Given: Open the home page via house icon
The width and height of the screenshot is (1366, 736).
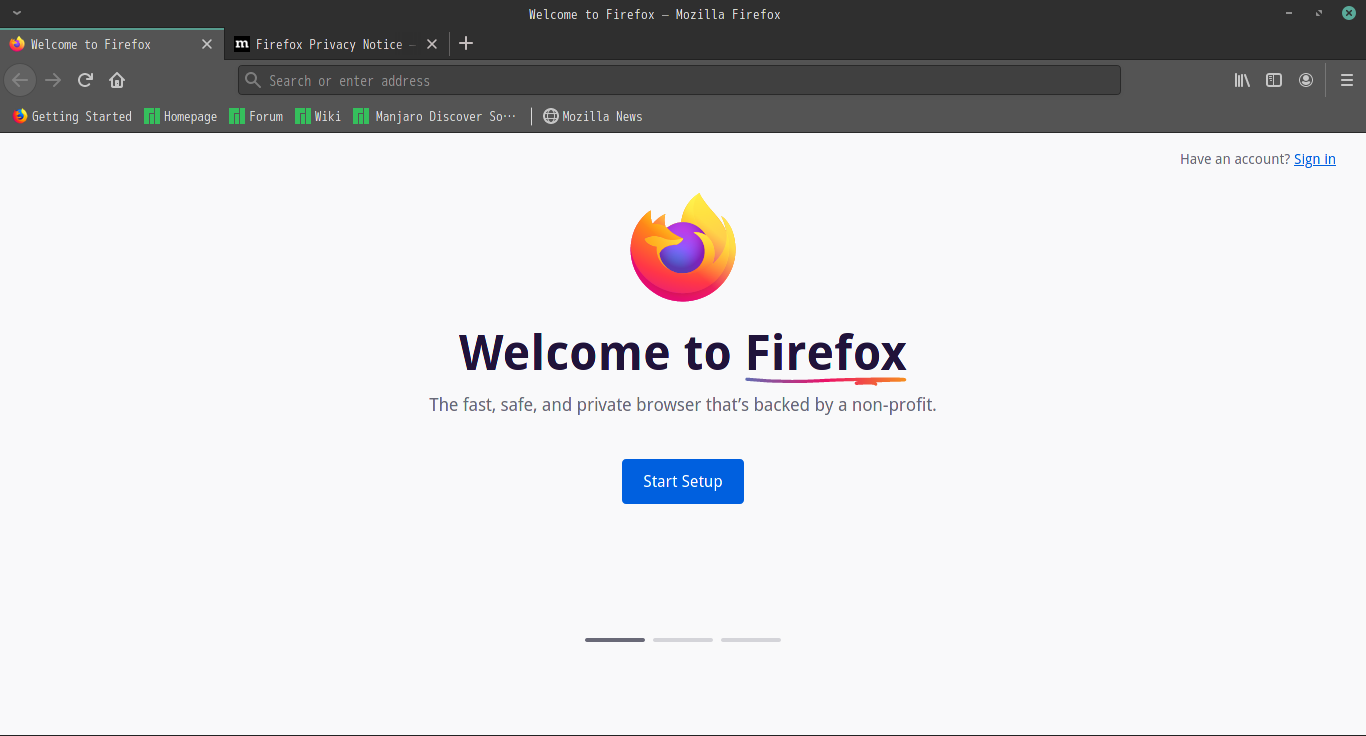Looking at the screenshot, I should point(117,80).
